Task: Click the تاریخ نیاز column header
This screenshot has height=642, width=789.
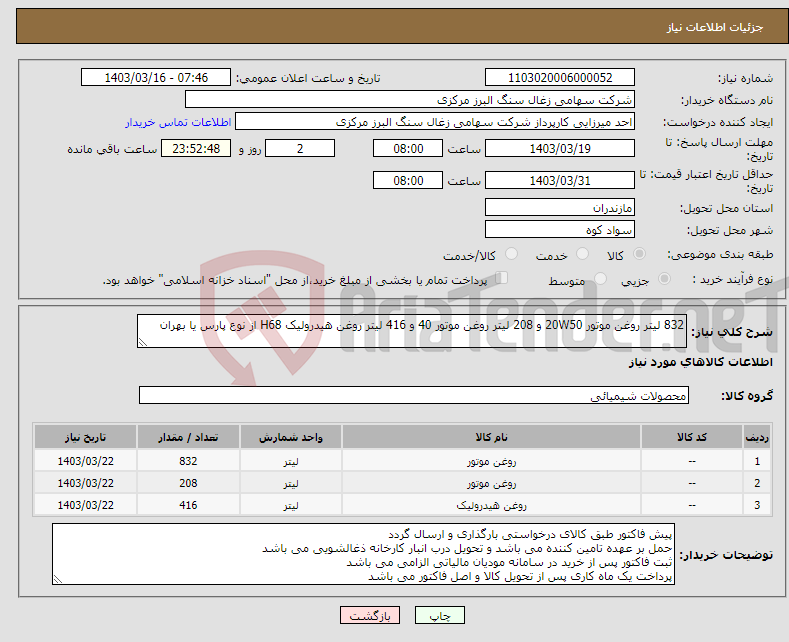Action: tap(85, 437)
